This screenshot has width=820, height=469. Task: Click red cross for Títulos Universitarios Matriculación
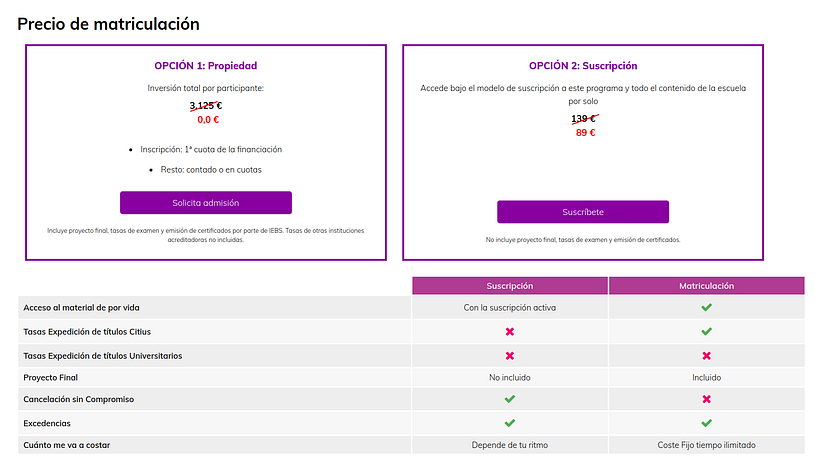coord(706,356)
